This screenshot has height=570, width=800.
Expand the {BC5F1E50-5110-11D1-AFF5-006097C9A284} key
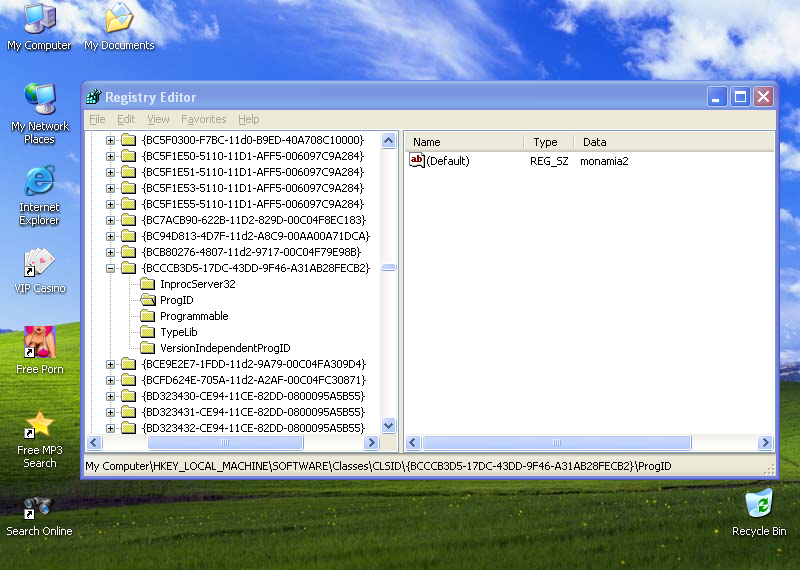110,156
